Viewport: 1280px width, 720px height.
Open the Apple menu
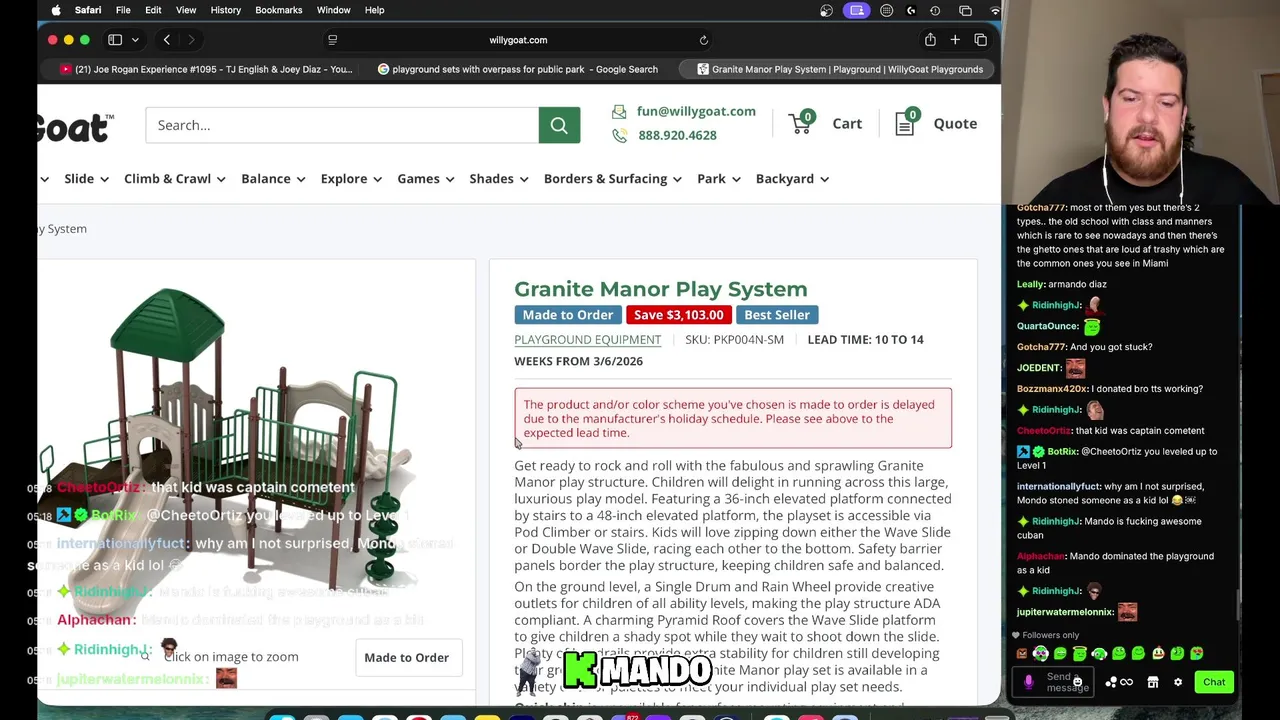56,10
